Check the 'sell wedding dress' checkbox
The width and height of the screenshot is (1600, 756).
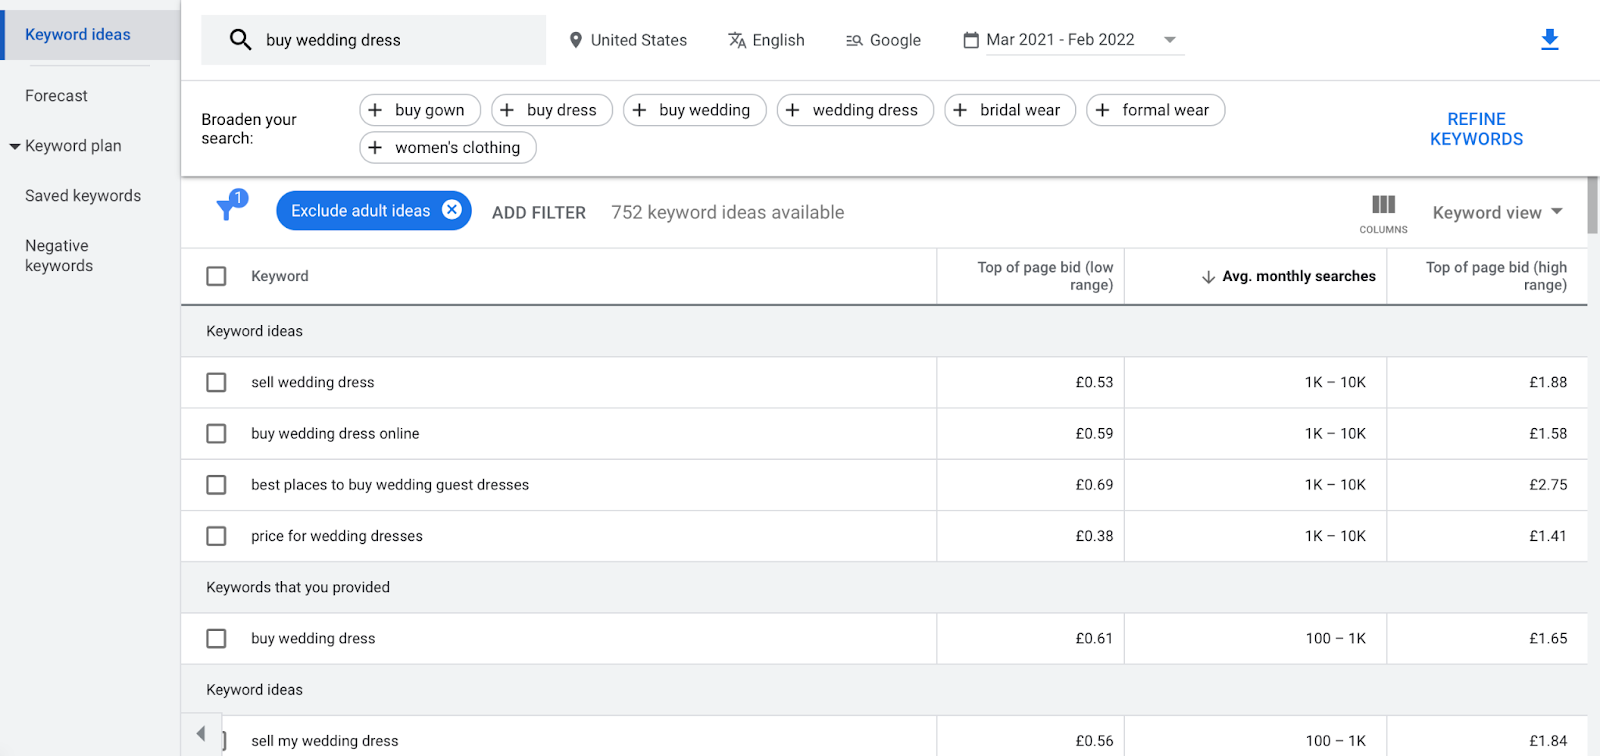(x=216, y=382)
